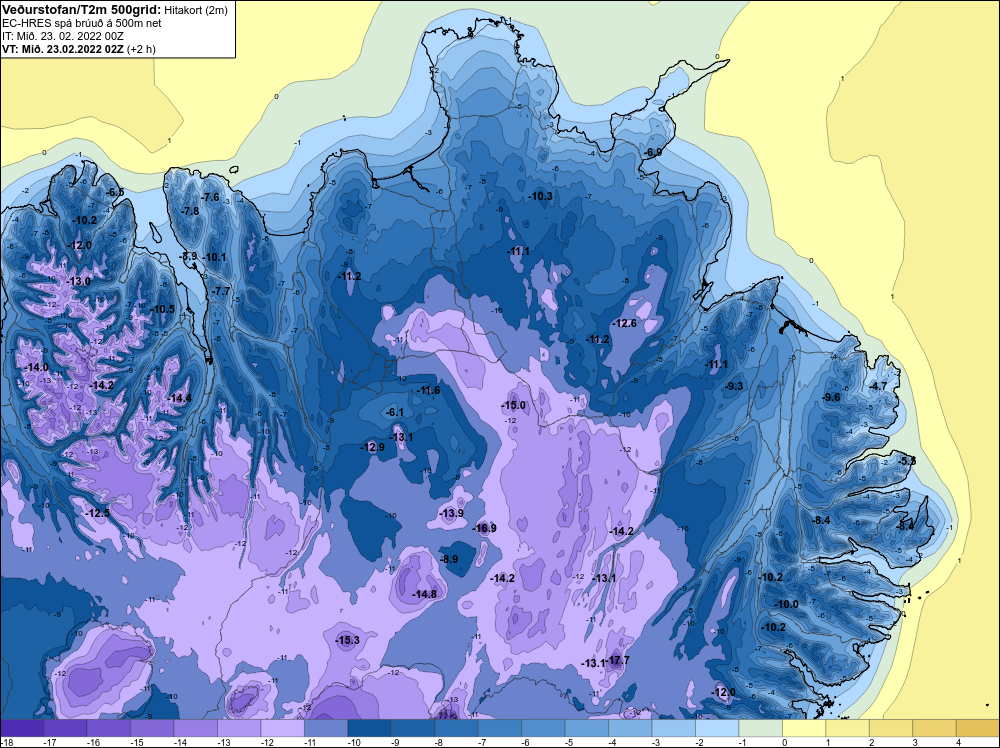This screenshot has width=1000, height=748.
Task: Click the 'IT: Mið. 23. 02. 2022 00Z' line
Action: [62, 36]
